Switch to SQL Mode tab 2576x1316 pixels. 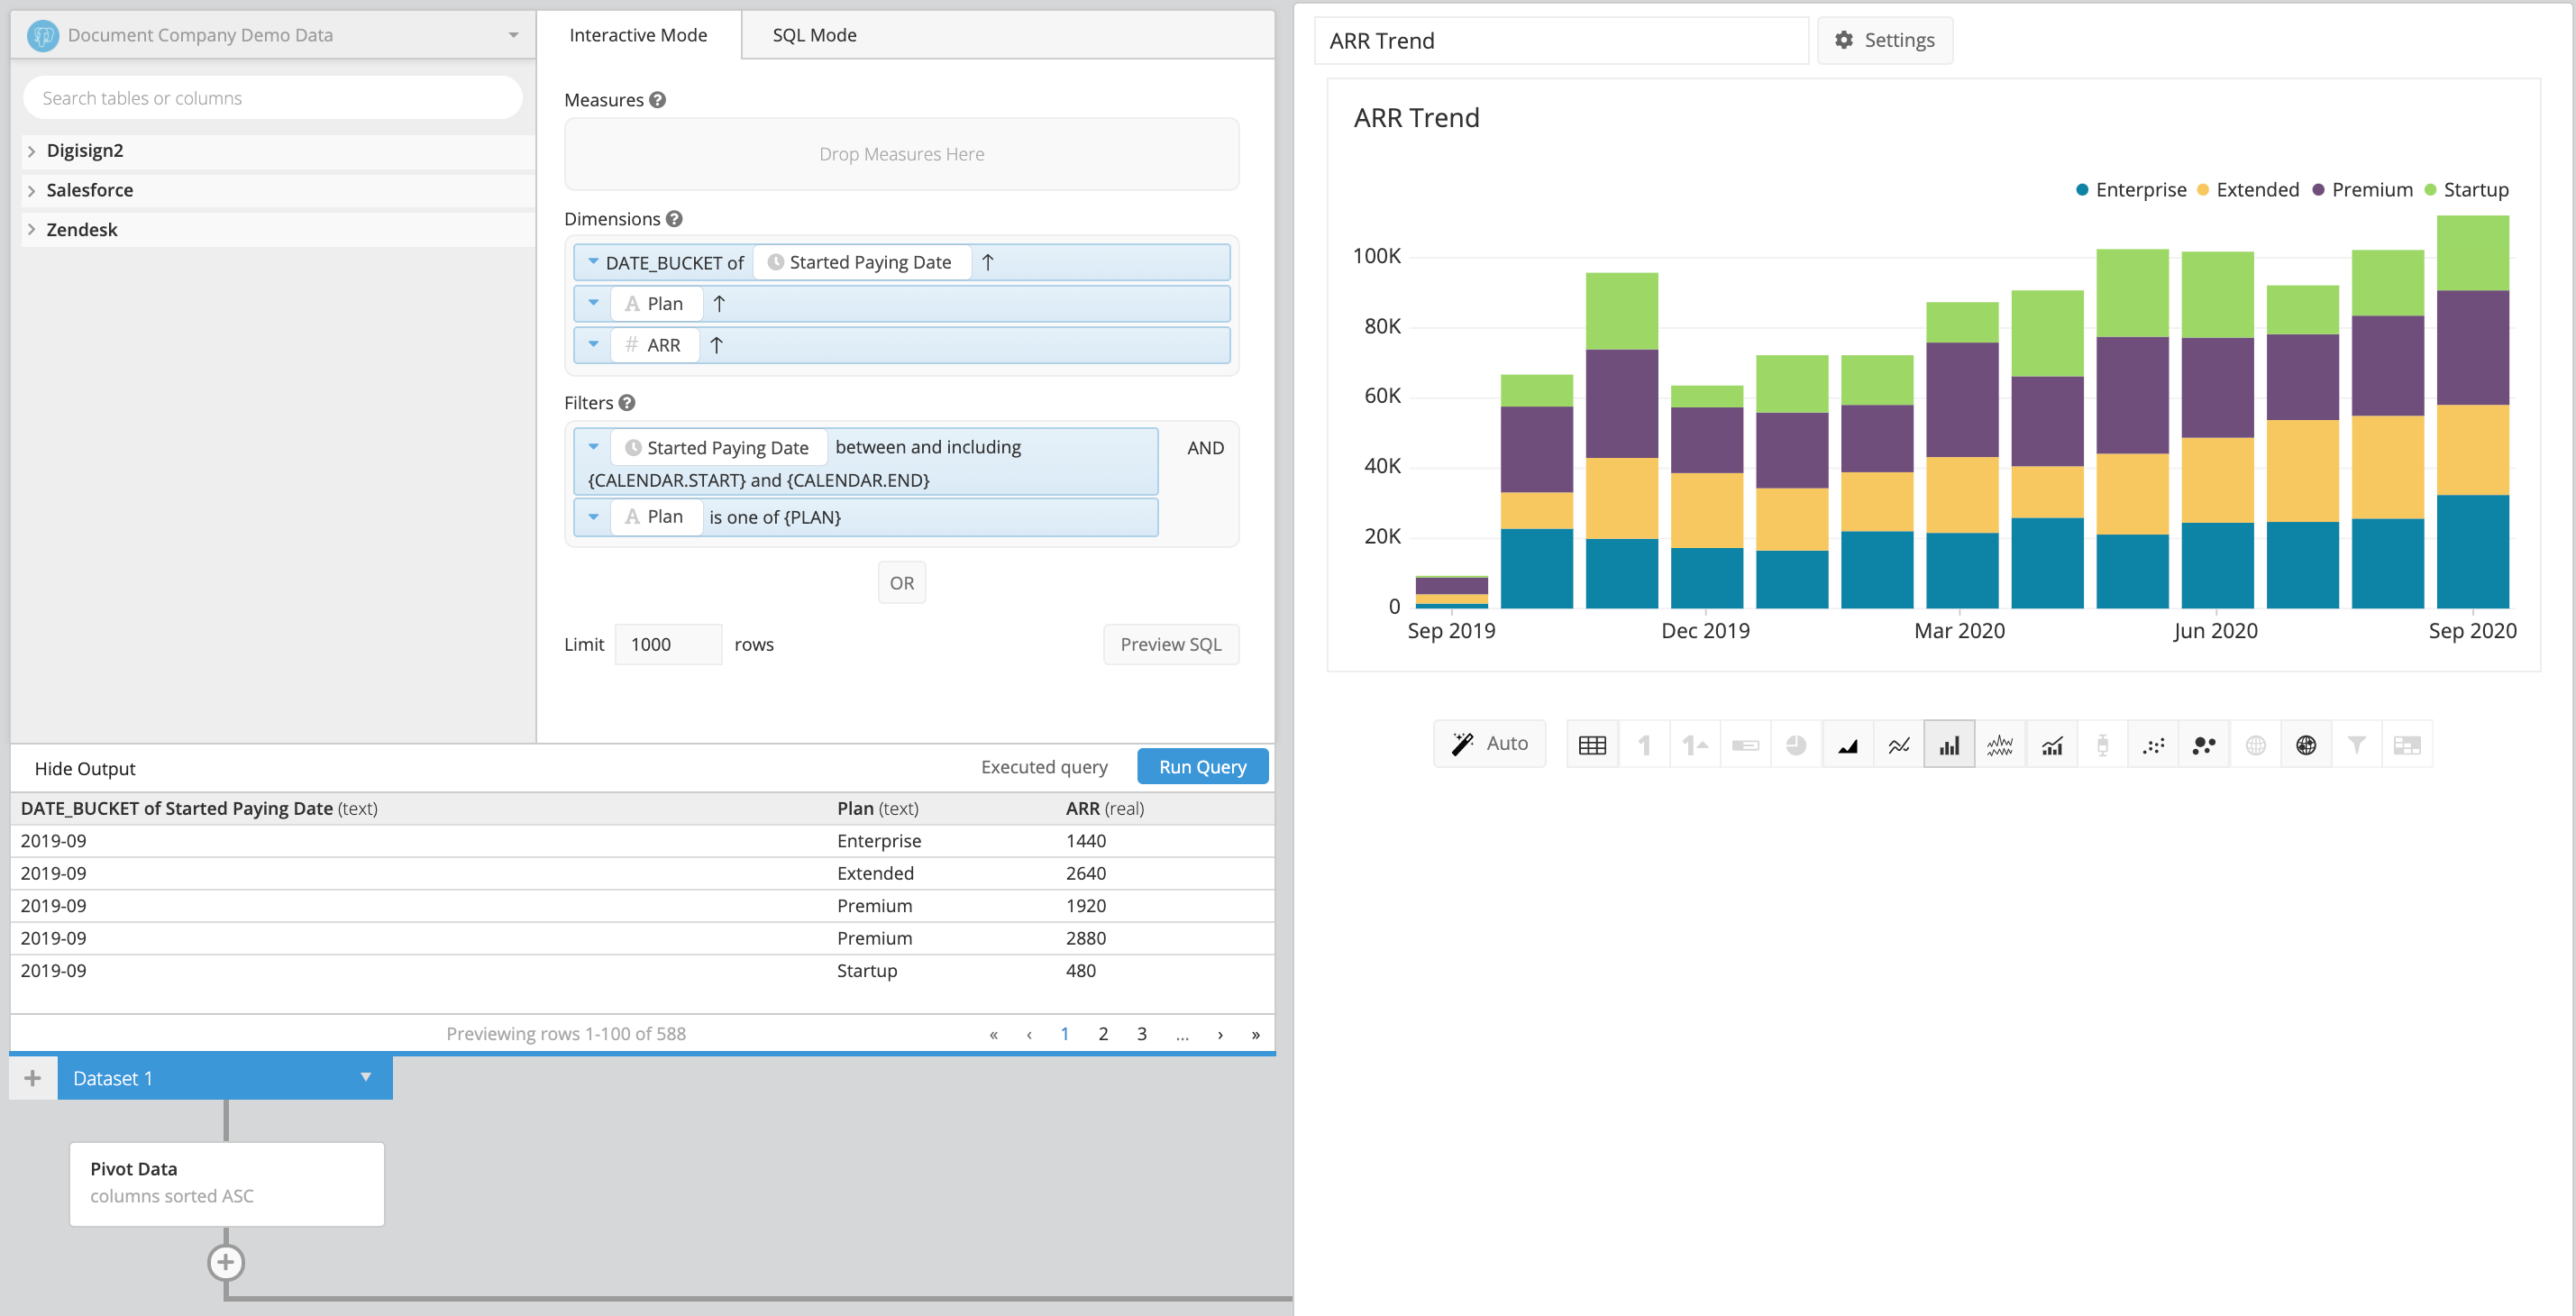pyautogui.click(x=814, y=35)
